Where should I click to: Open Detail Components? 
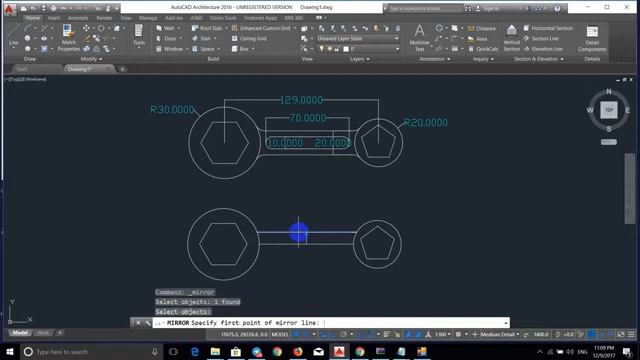pos(592,38)
